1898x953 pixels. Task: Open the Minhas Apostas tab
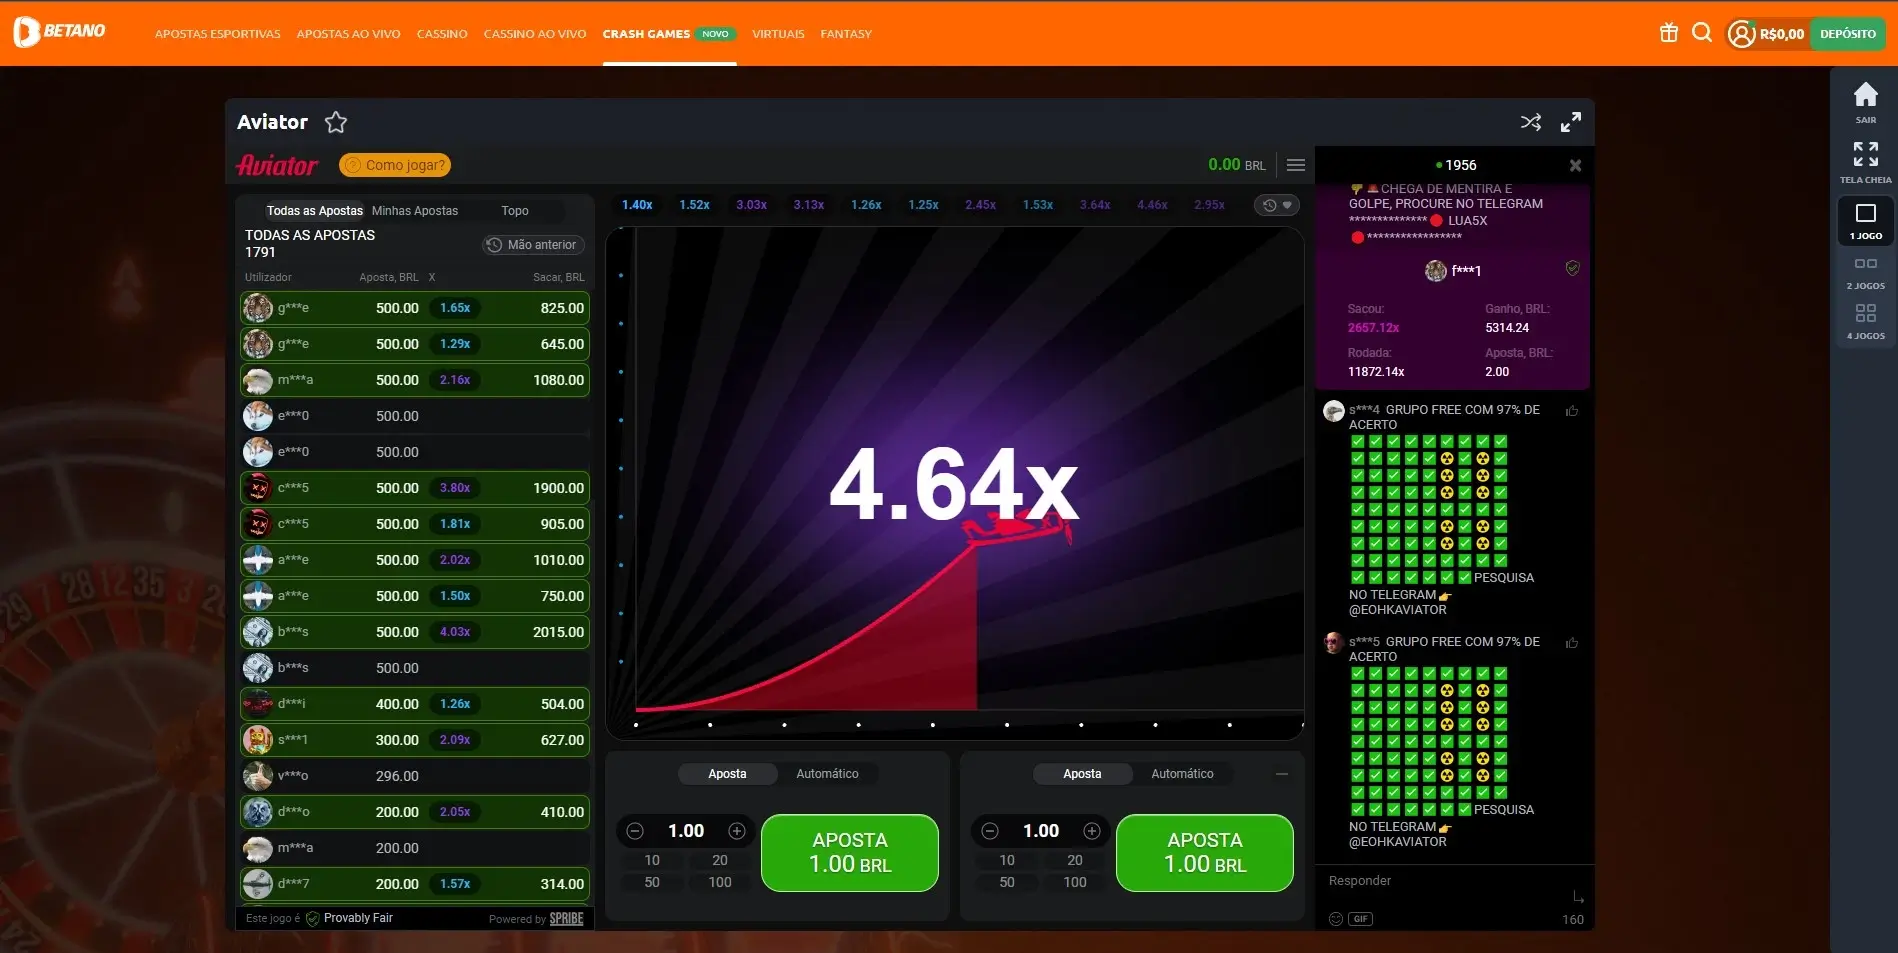click(x=415, y=211)
